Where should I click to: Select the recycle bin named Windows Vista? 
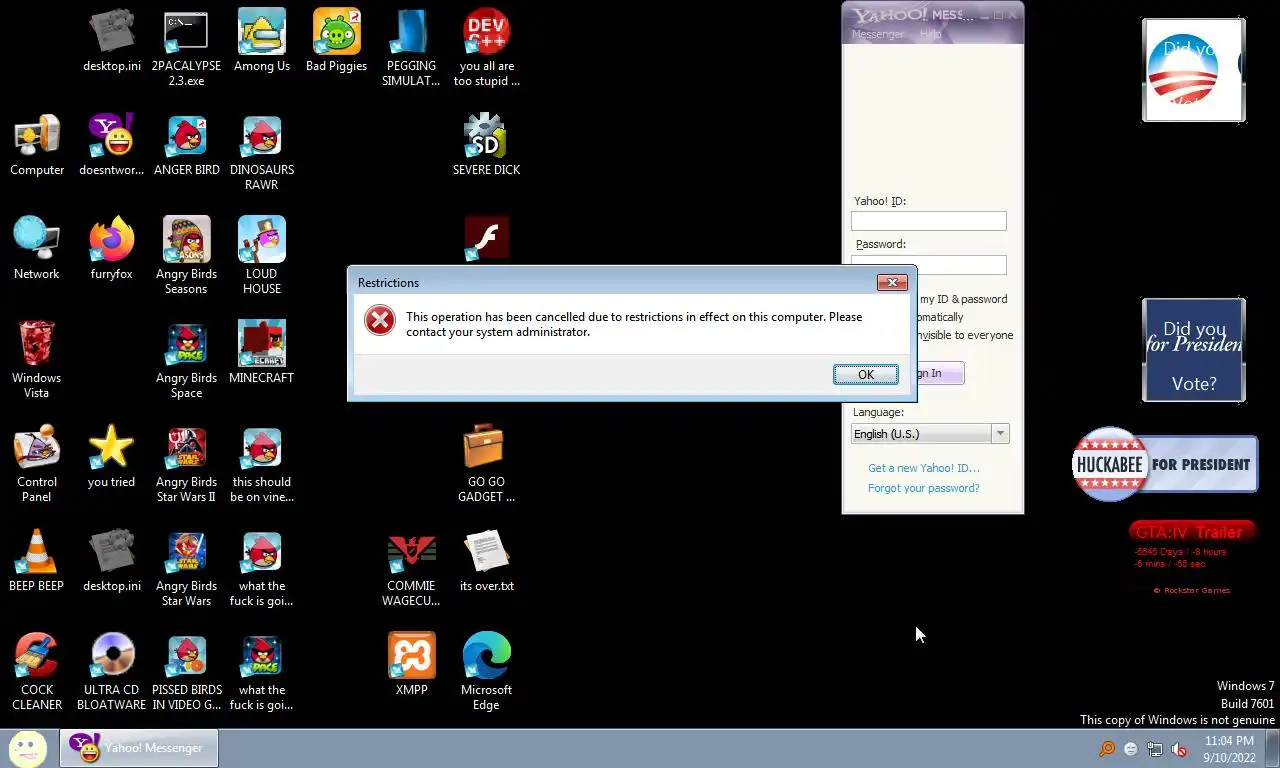tap(37, 360)
